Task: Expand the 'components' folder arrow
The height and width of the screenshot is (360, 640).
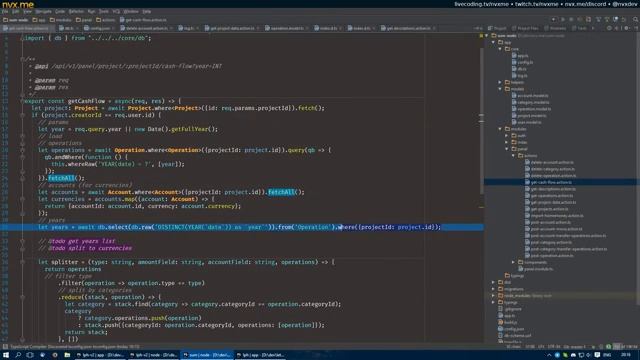Action: pos(513,262)
